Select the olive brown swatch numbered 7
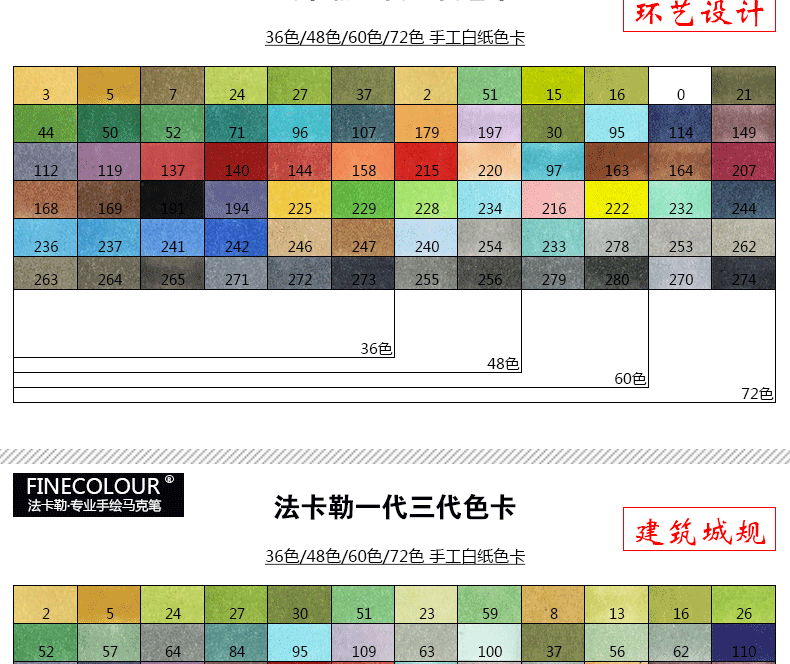 click(173, 86)
